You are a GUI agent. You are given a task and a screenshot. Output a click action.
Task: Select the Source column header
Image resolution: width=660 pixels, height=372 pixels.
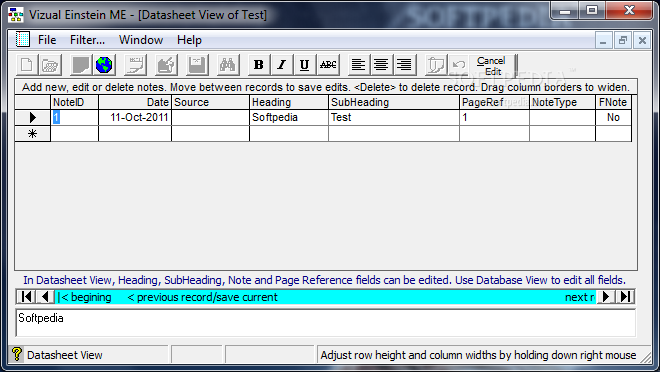point(210,102)
